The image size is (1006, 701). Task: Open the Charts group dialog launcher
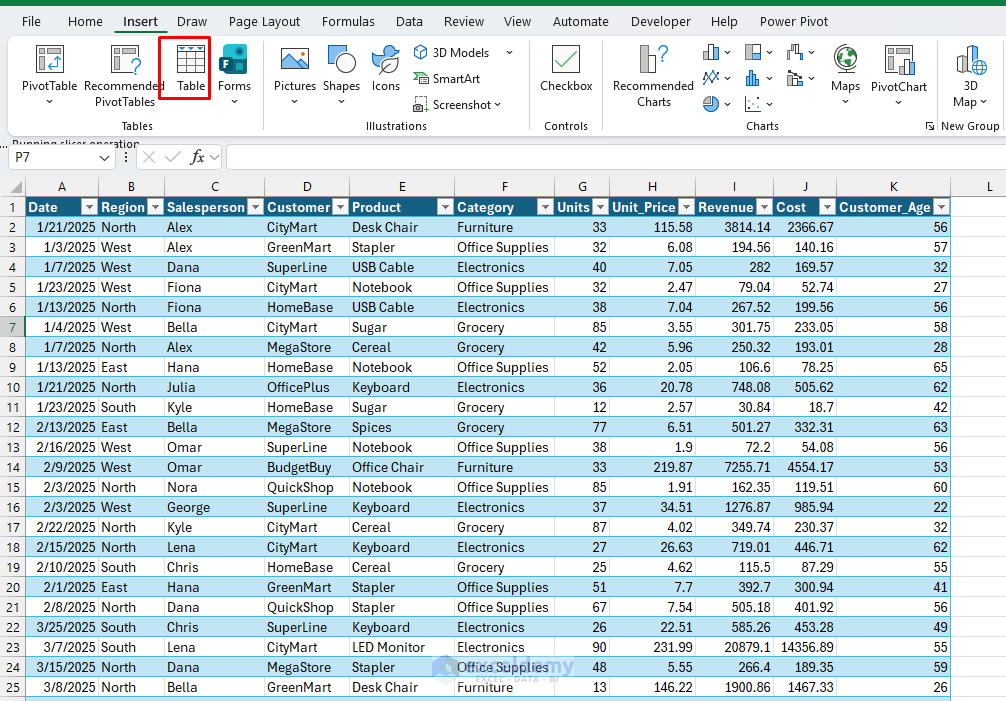pos(929,126)
